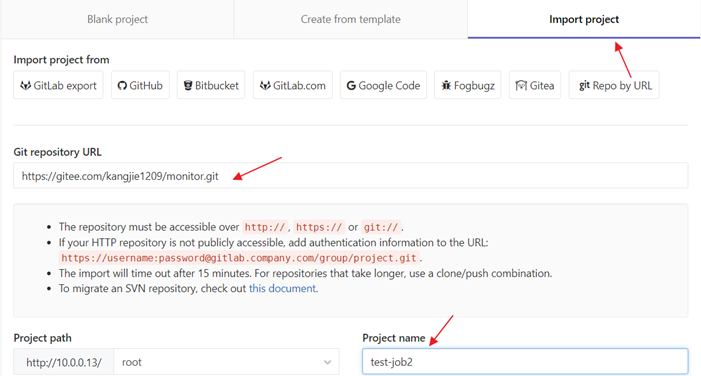Screen dimensions: 701x376
Task: Open 'this document' SVN migration link
Action: [x=282, y=288]
